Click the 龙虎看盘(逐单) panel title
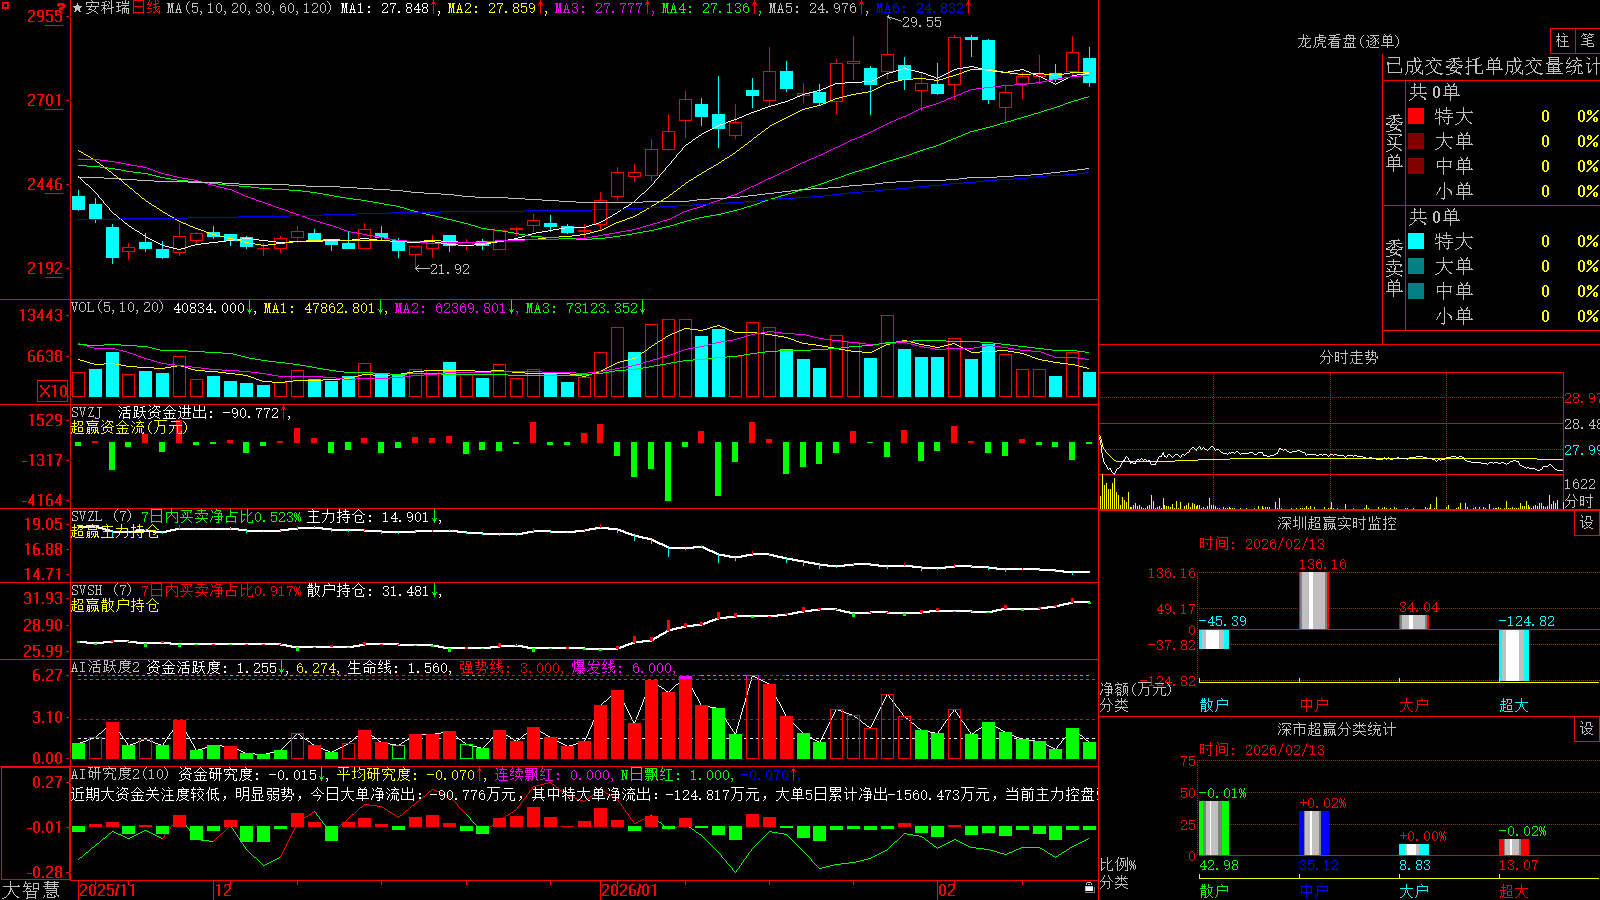Screen dimensions: 1600x900 pos(1348,41)
